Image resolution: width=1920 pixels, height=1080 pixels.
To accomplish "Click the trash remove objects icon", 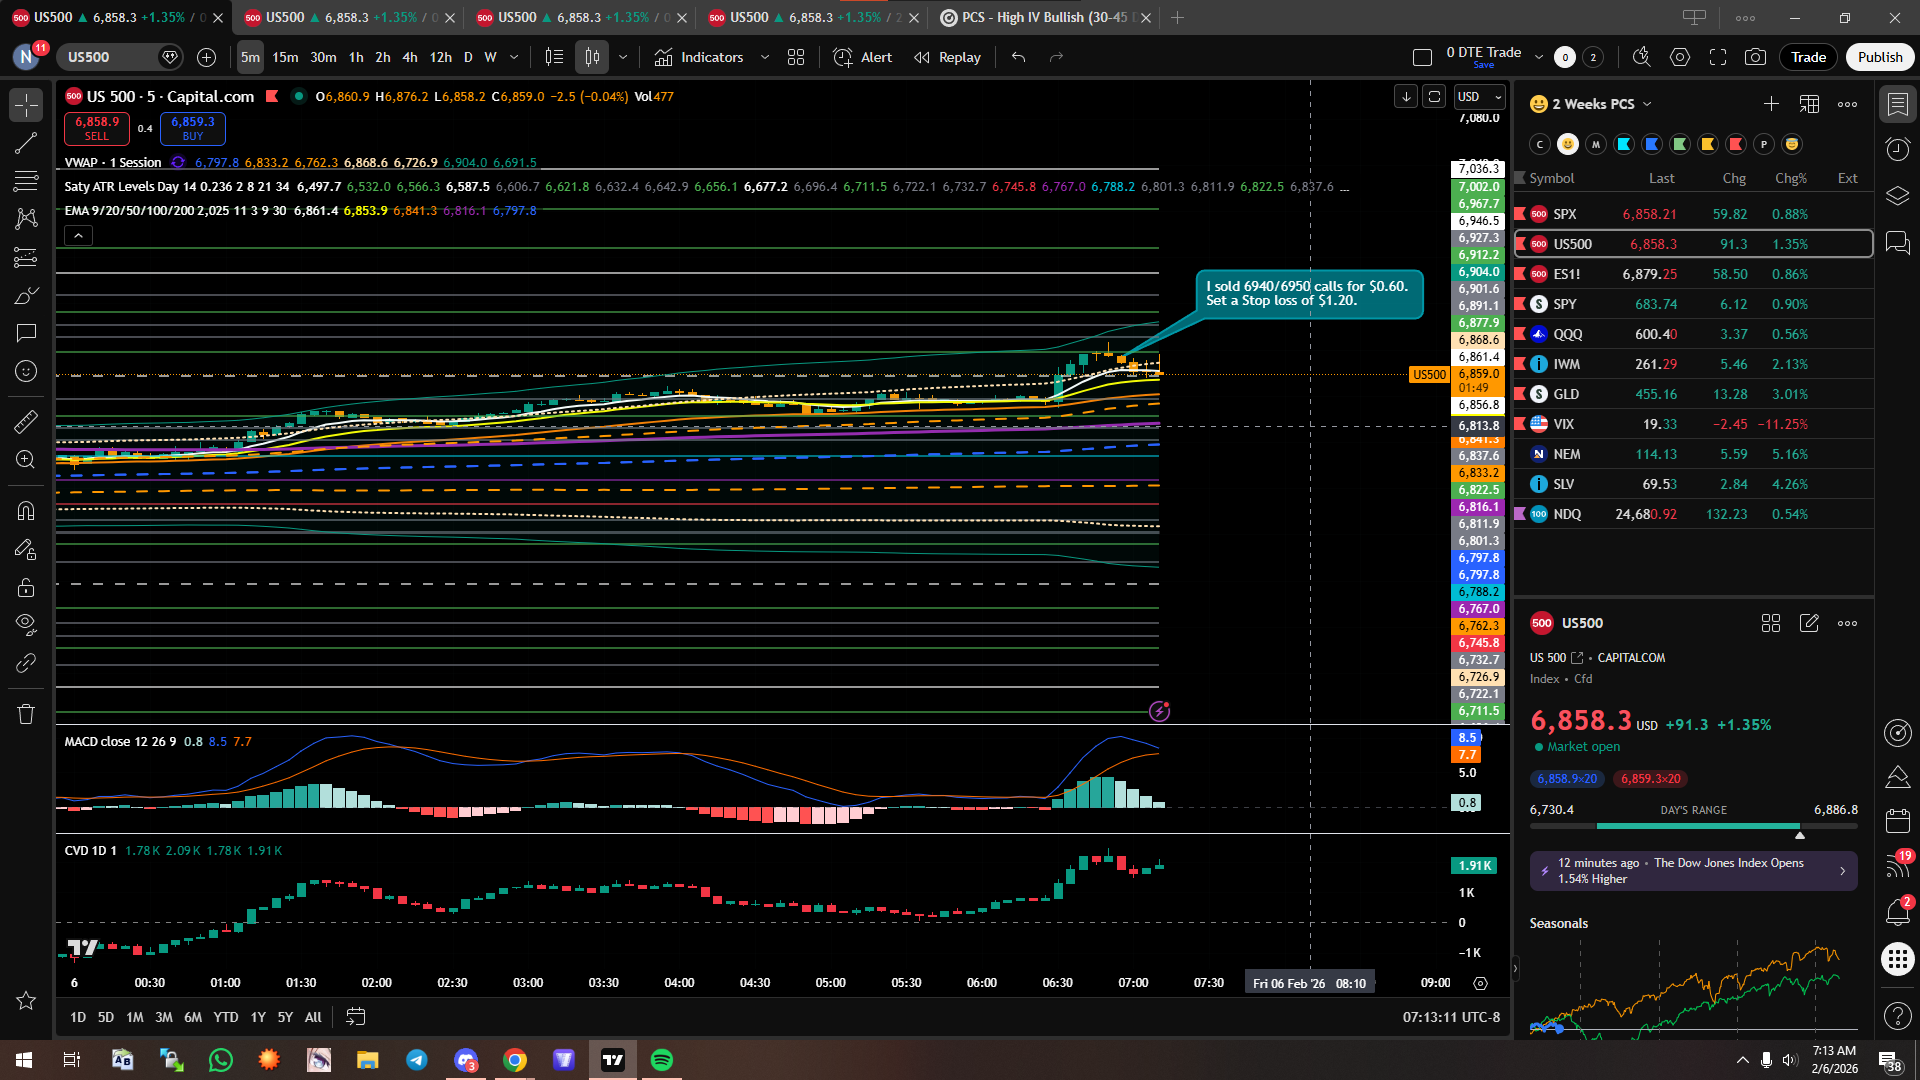I will (26, 714).
